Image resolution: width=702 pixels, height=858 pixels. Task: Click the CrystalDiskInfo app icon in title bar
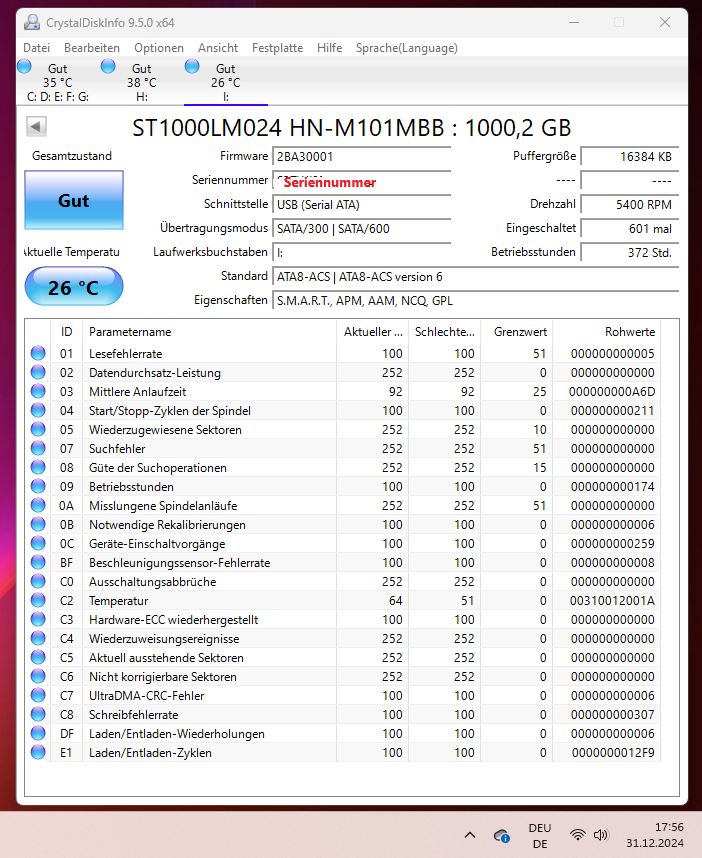tap(32, 22)
